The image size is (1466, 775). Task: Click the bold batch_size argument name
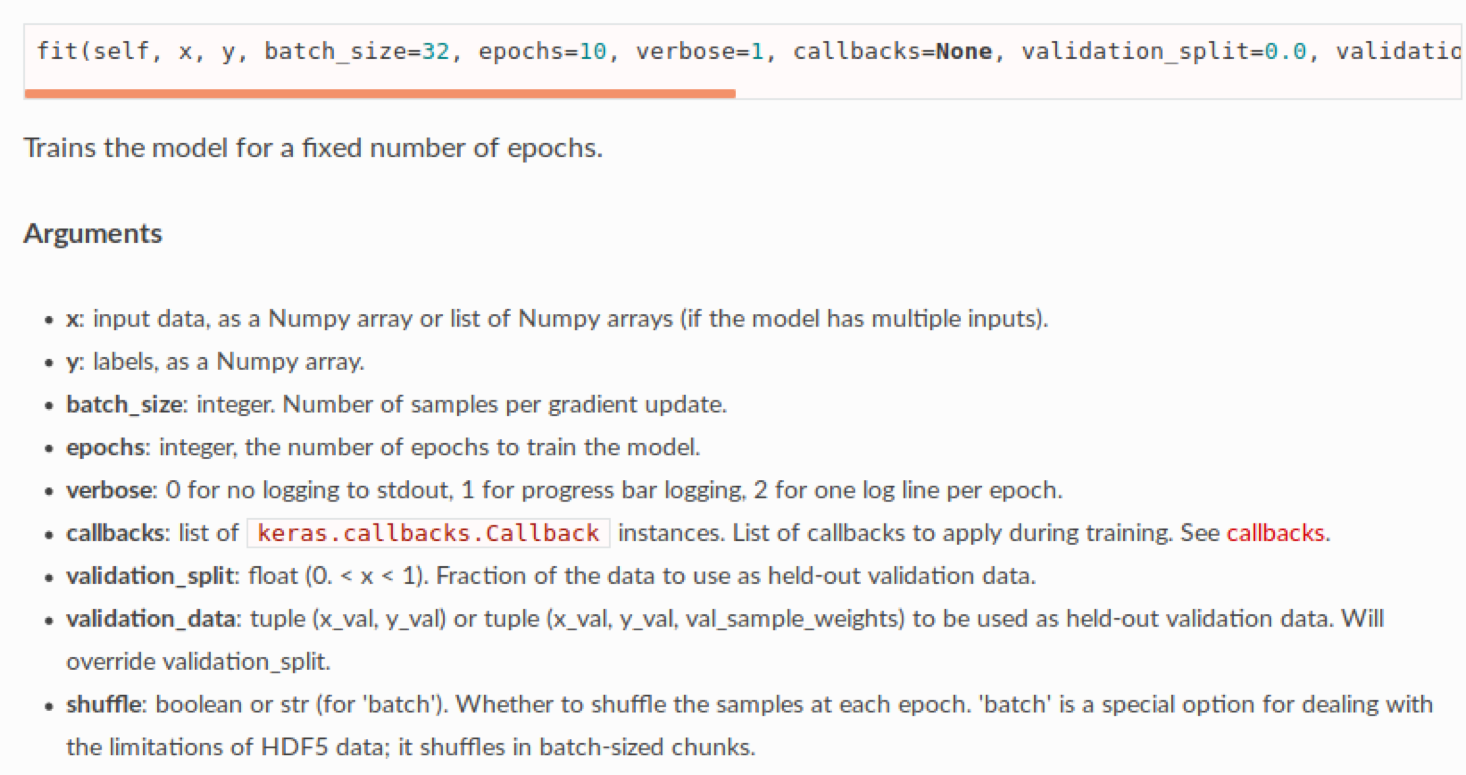[x=125, y=405]
